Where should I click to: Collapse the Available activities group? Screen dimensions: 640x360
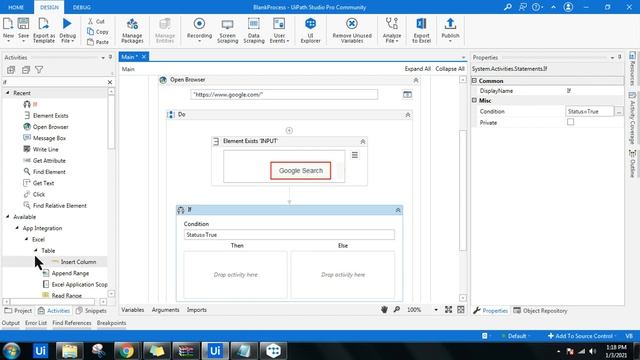click(x=8, y=217)
